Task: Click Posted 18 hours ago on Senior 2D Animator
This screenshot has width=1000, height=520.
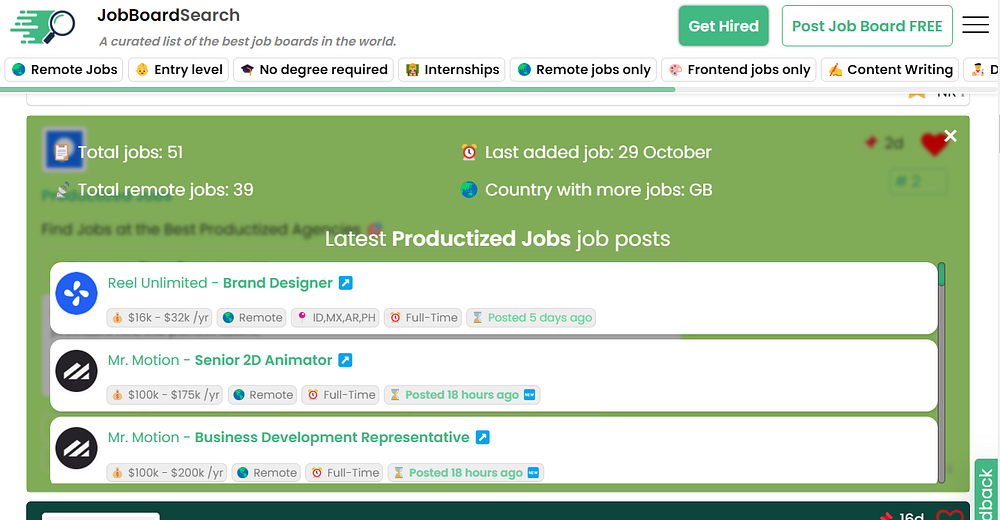Action: [x=462, y=395]
